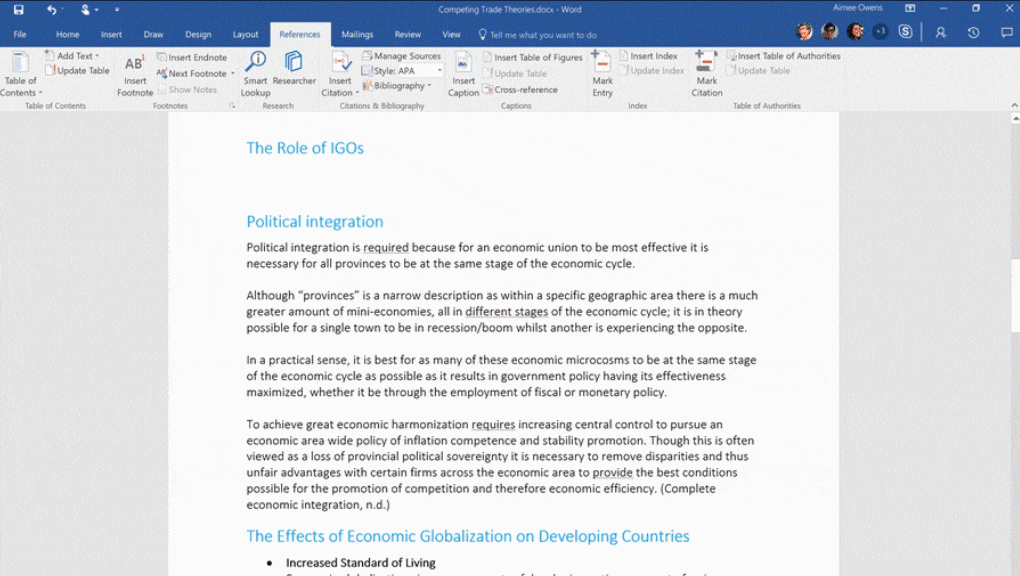
Task: Click Update Table in Table of Contents group
Action: click(77, 70)
